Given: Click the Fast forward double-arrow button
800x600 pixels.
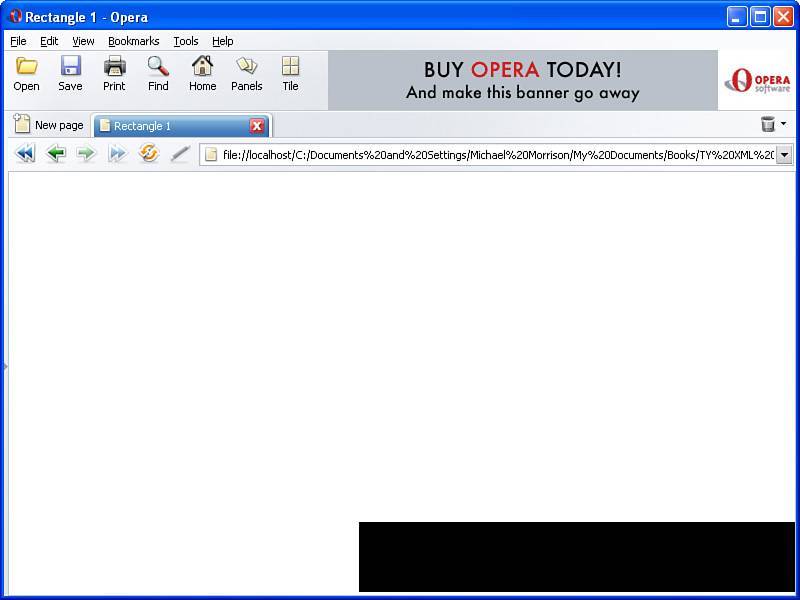Looking at the screenshot, I should click(117, 153).
